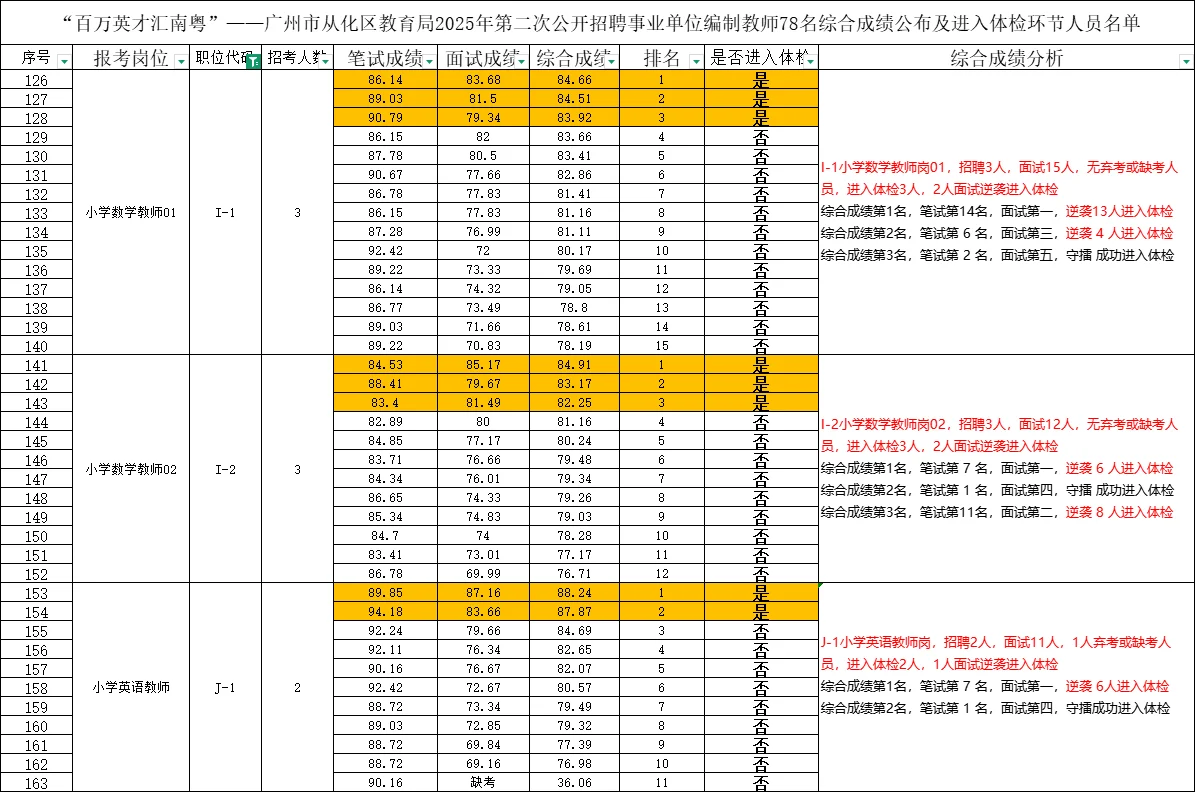Click the serial number cell 140

click(x=37, y=346)
